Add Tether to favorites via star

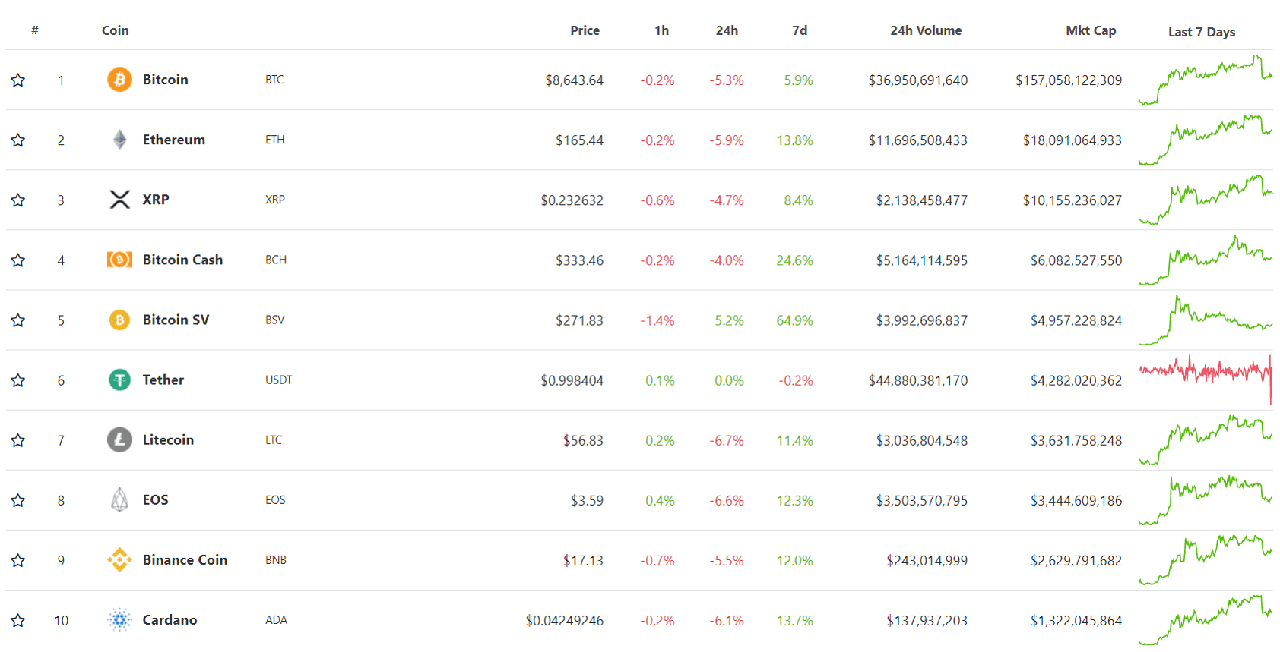click(x=18, y=380)
